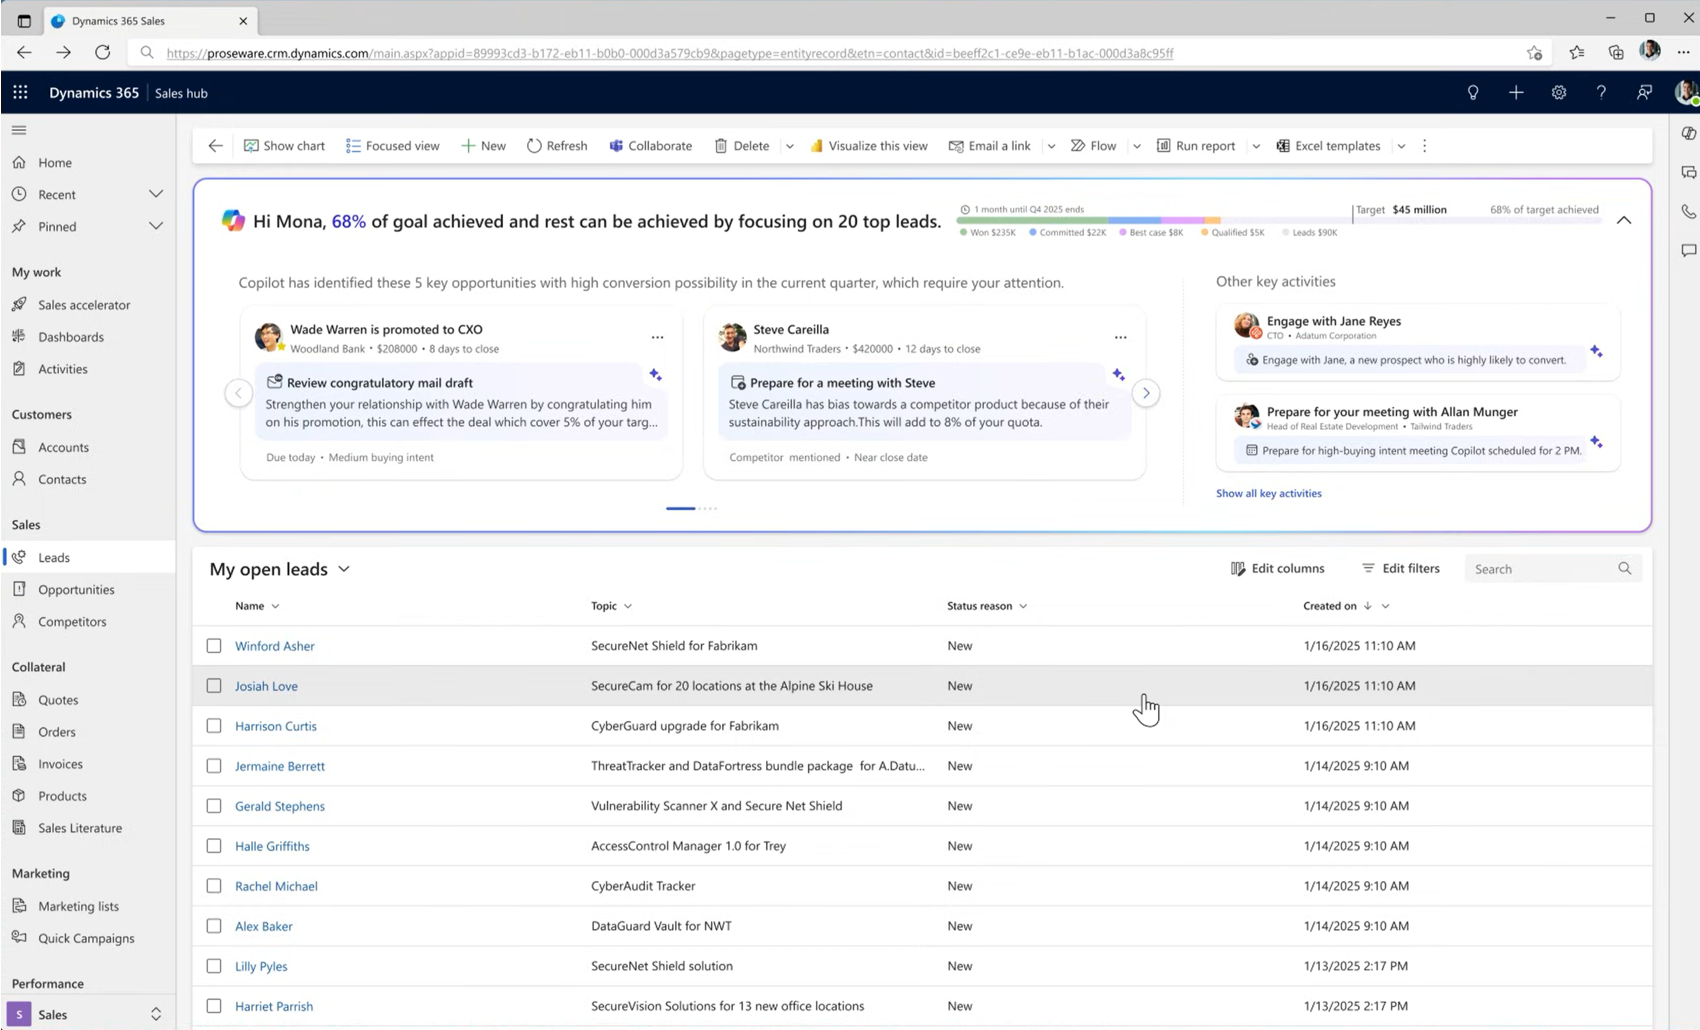Select checkbox for Jermaine Berrett
This screenshot has width=1700, height=1030.
pos(214,766)
